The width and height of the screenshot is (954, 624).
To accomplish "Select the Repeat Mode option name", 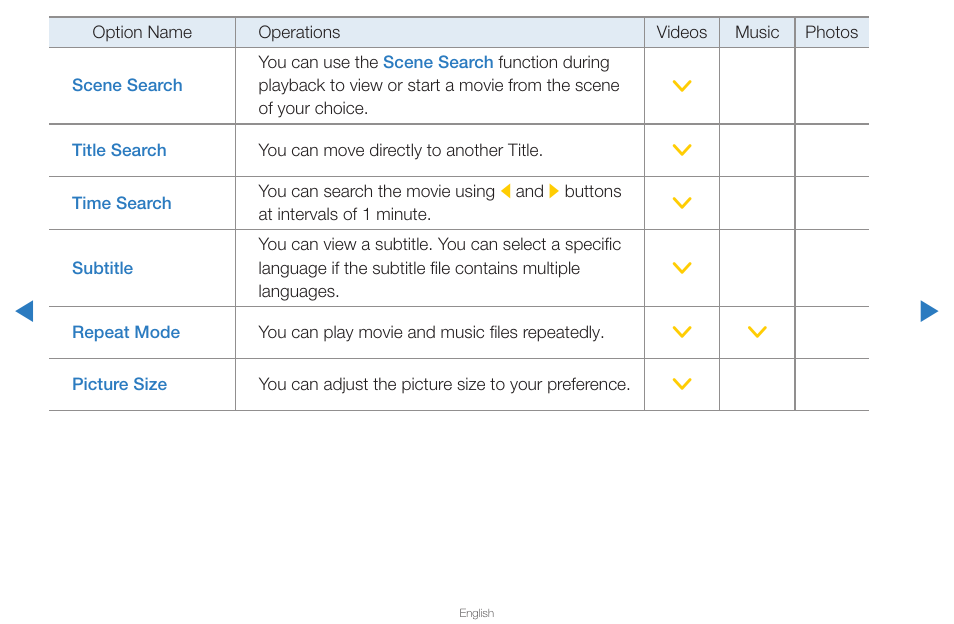I will pos(126,332).
